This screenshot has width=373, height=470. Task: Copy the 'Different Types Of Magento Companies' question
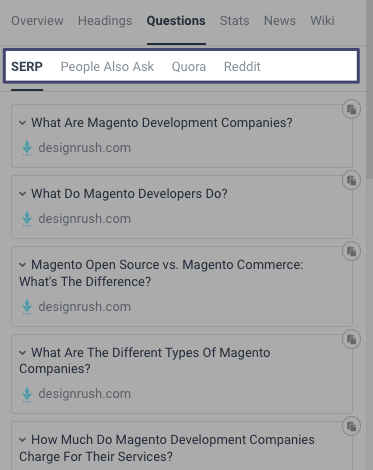click(351, 339)
